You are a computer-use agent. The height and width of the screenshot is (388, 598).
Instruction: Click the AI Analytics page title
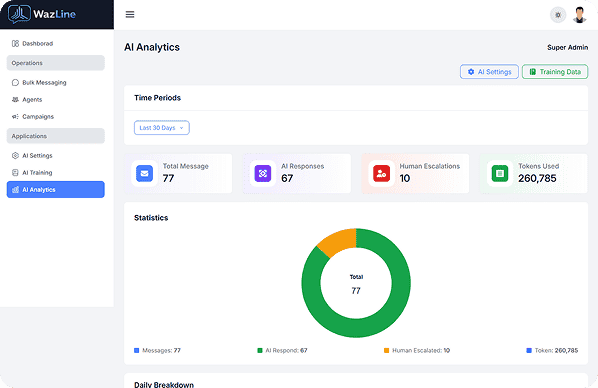point(152,47)
